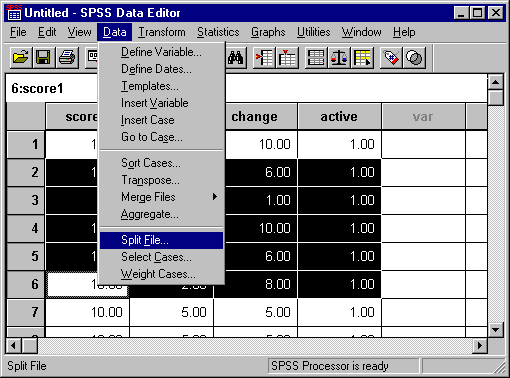Click the active column header
The height and width of the screenshot is (378, 510).
pos(339,117)
